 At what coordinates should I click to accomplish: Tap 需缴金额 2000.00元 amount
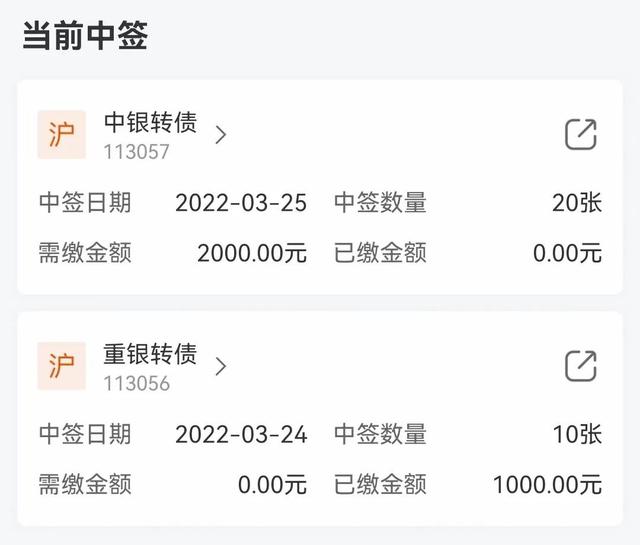252,253
